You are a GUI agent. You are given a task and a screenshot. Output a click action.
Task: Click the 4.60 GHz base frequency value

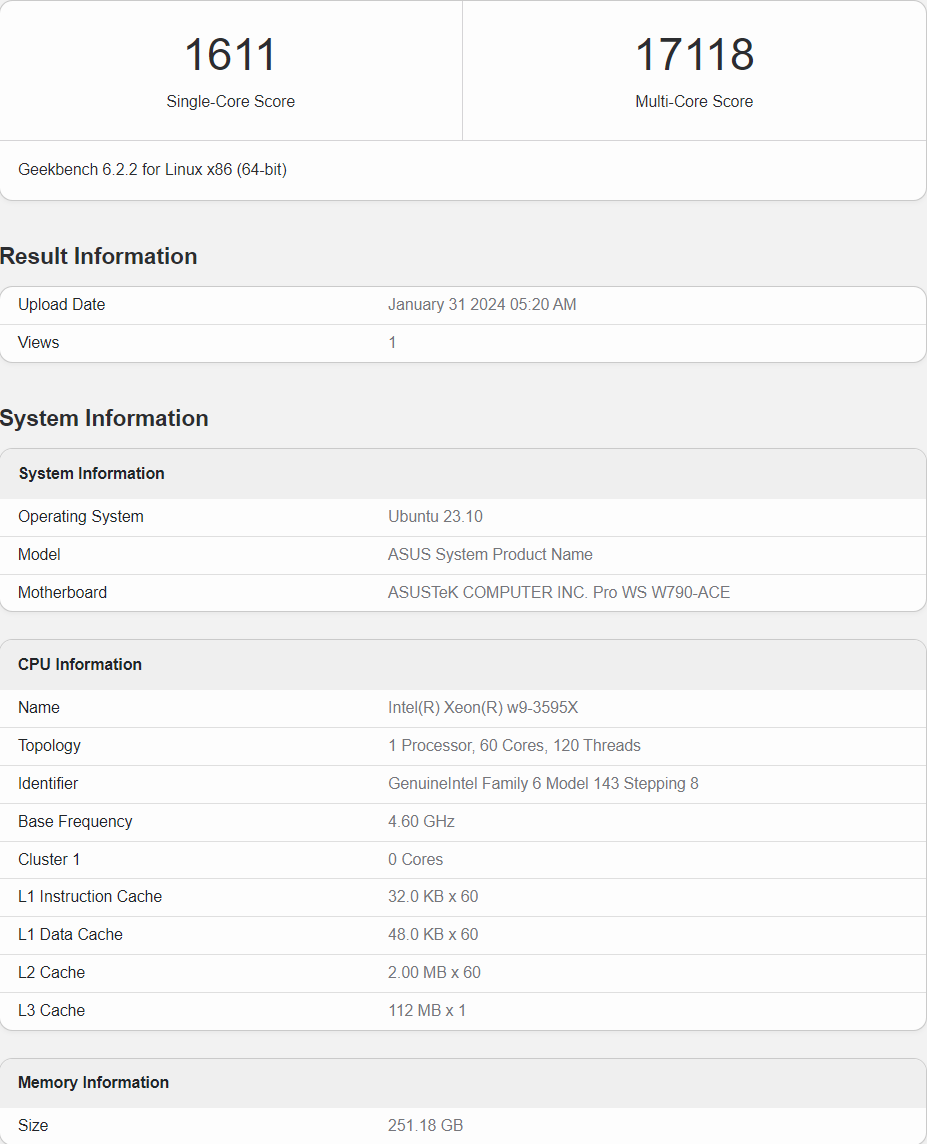pyautogui.click(x=421, y=822)
